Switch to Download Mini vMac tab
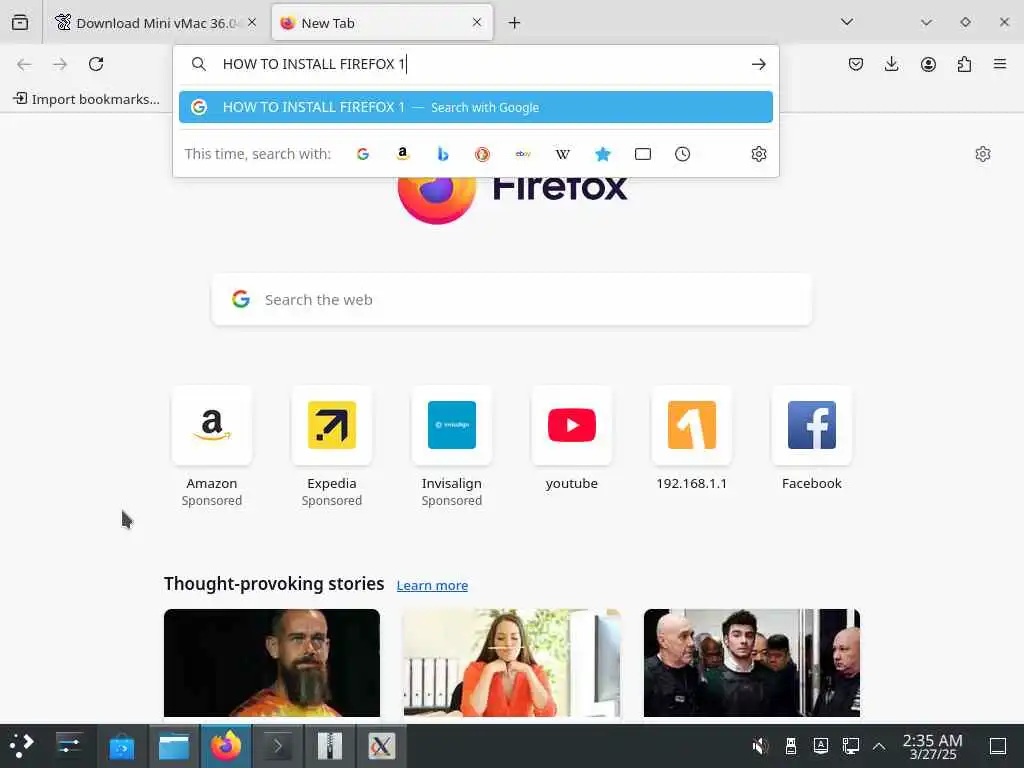Screen dimensions: 1024x768 155,23
